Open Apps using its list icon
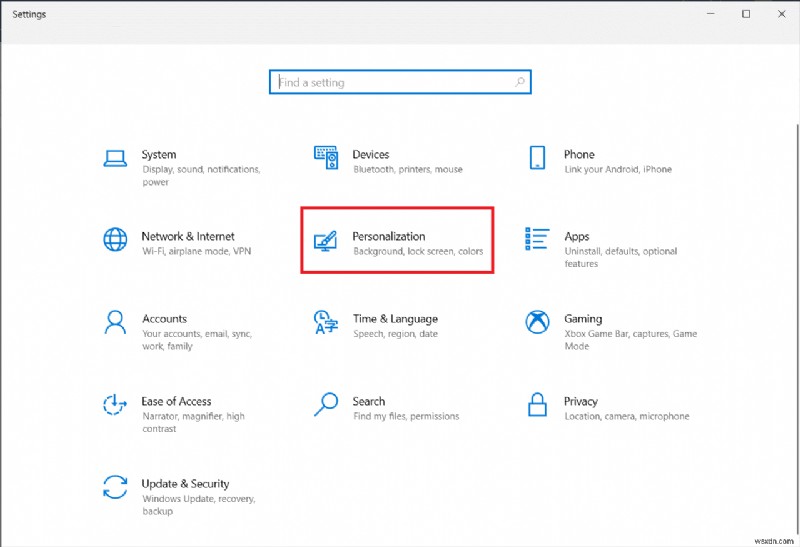800x547 pixels. 537,240
